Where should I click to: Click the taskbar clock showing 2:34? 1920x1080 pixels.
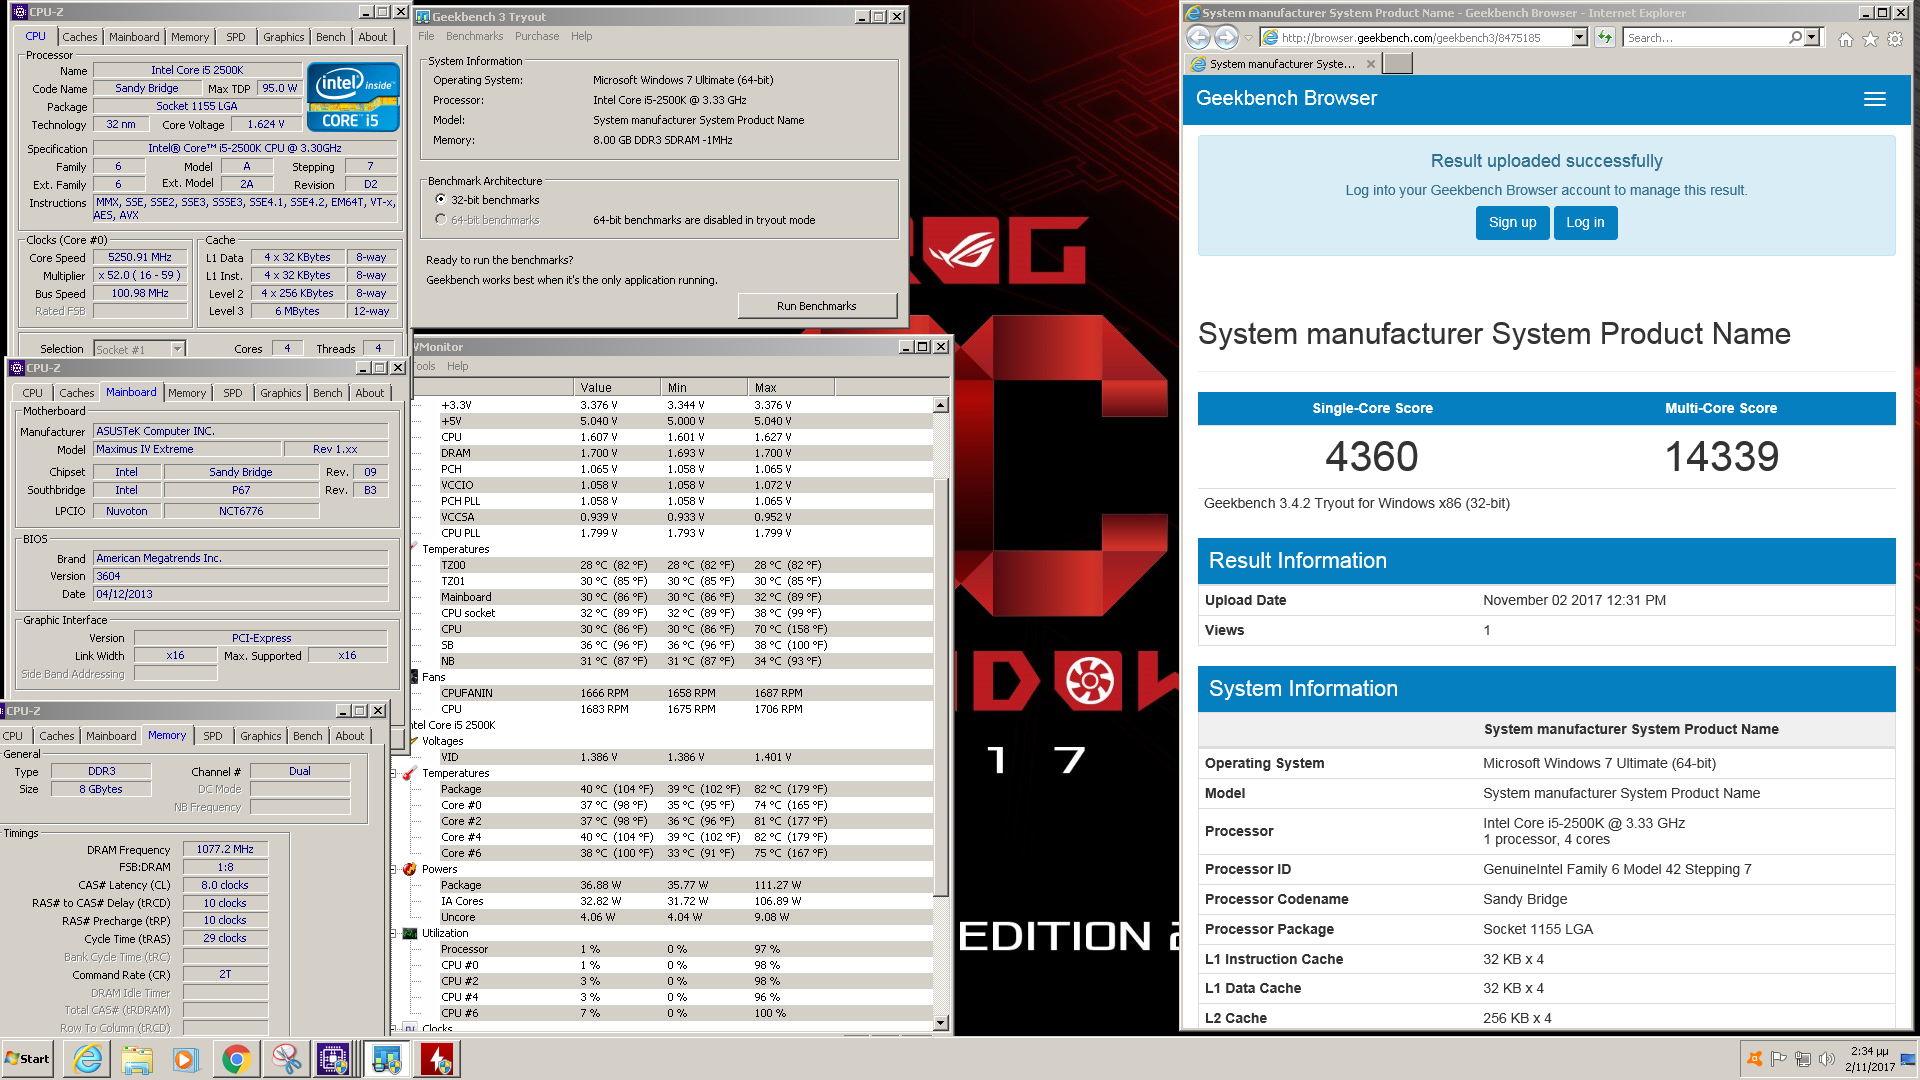tap(1869, 1059)
